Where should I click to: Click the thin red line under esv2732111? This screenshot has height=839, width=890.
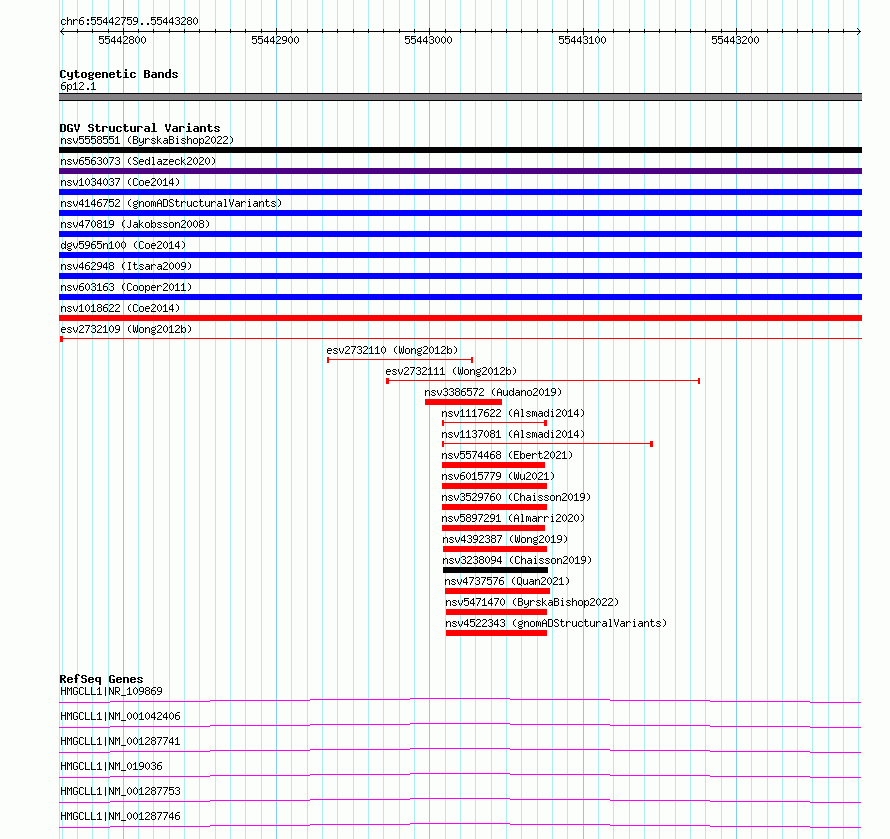click(x=543, y=381)
